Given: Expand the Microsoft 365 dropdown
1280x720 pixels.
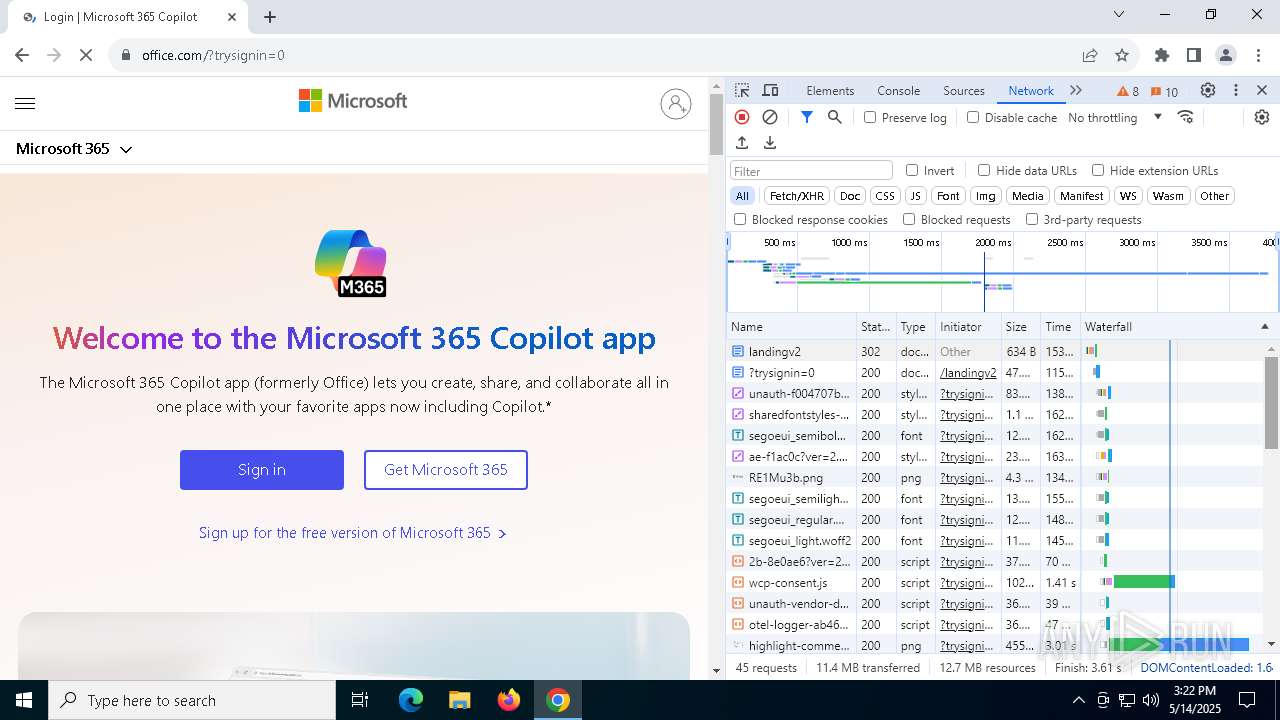Looking at the screenshot, I should pos(74,149).
